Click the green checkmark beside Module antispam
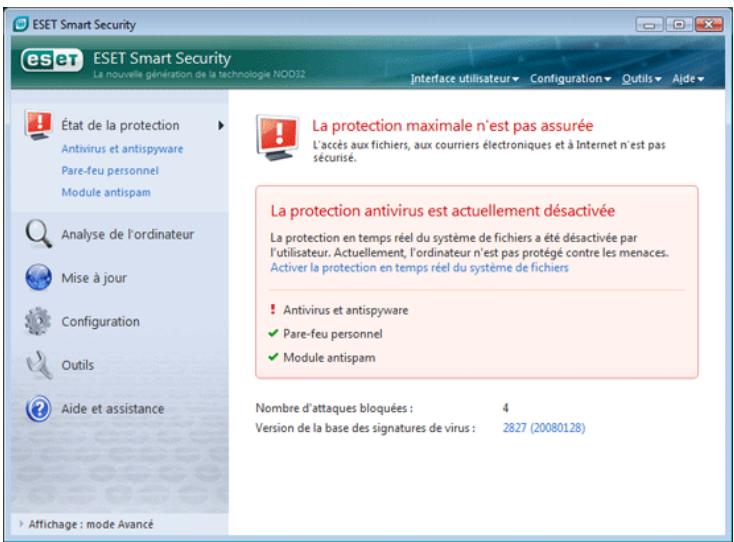The height and width of the screenshot is (542, 734). point(273,357)
